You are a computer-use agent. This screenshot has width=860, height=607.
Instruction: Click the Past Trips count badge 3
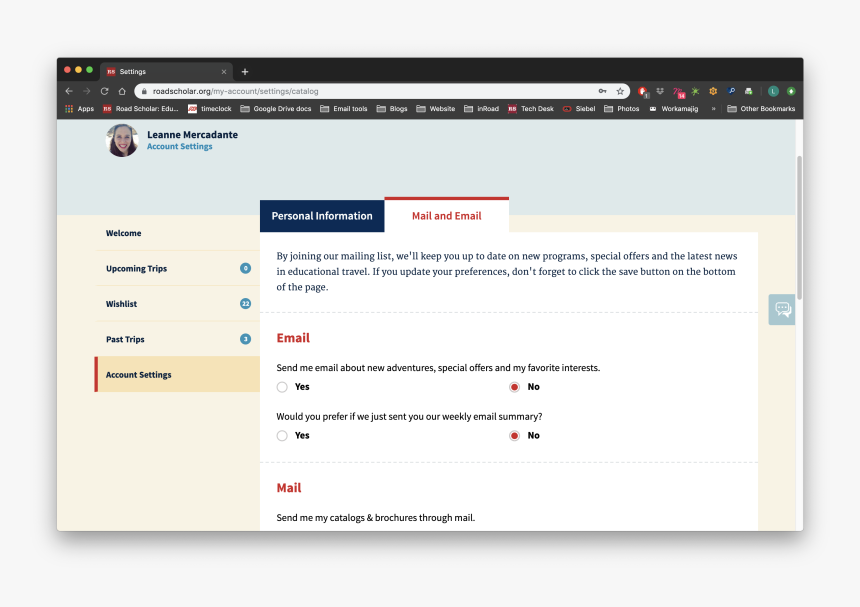click(246, 339)
